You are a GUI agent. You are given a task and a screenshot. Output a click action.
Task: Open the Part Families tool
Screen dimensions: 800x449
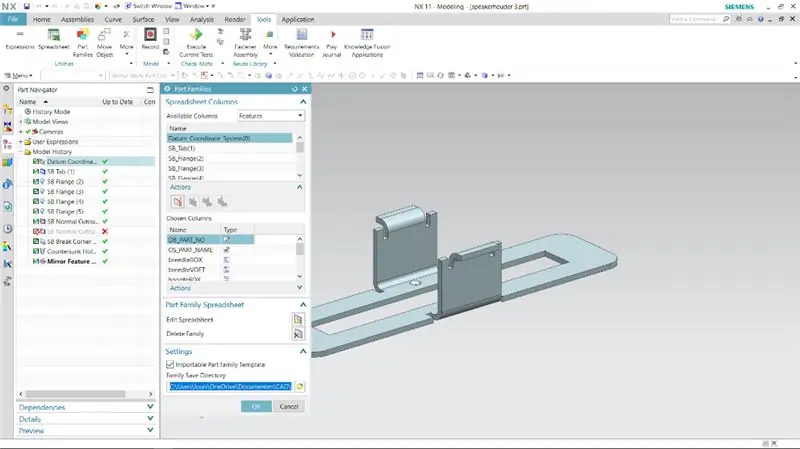point(82,42)
